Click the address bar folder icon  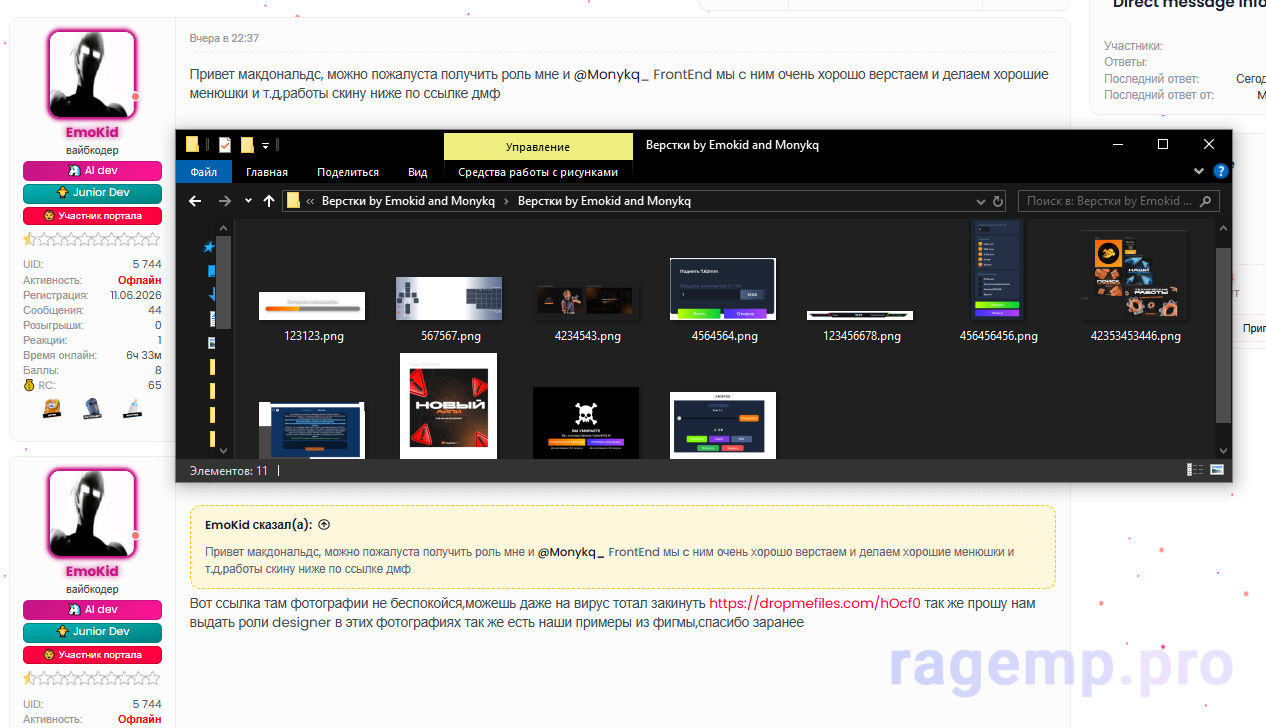(x=293, y=201)
